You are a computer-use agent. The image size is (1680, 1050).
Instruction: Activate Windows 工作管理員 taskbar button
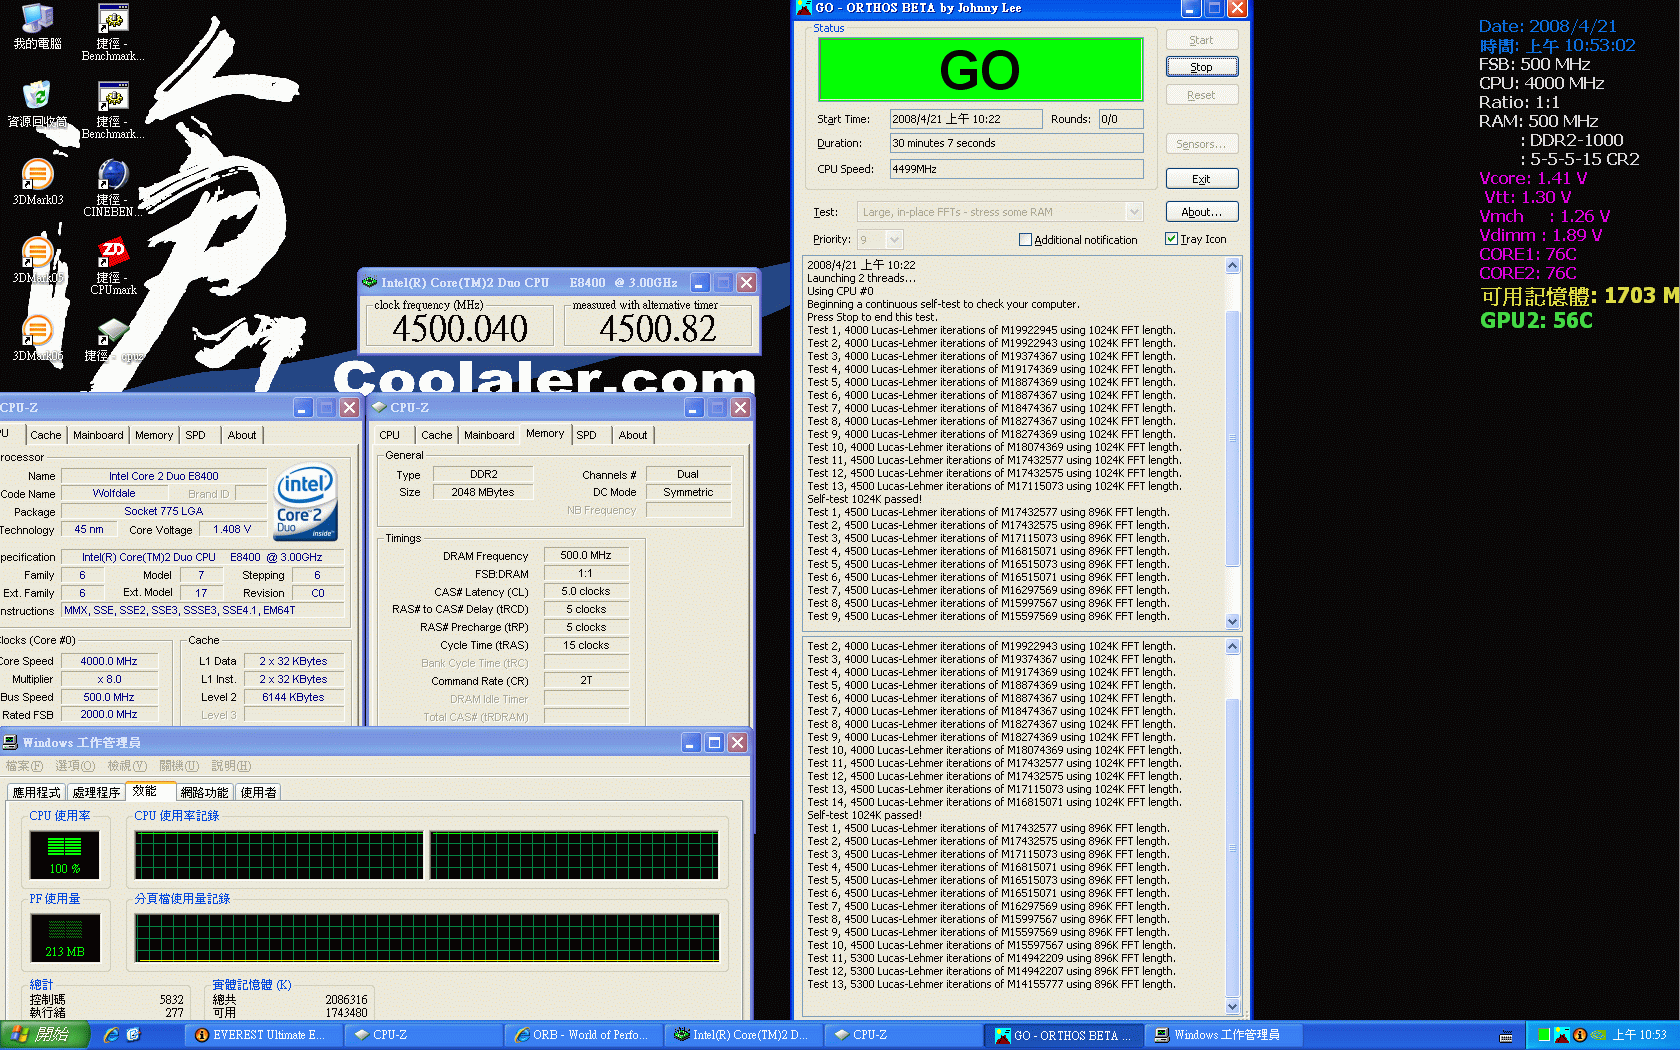click(1222, 1035)
